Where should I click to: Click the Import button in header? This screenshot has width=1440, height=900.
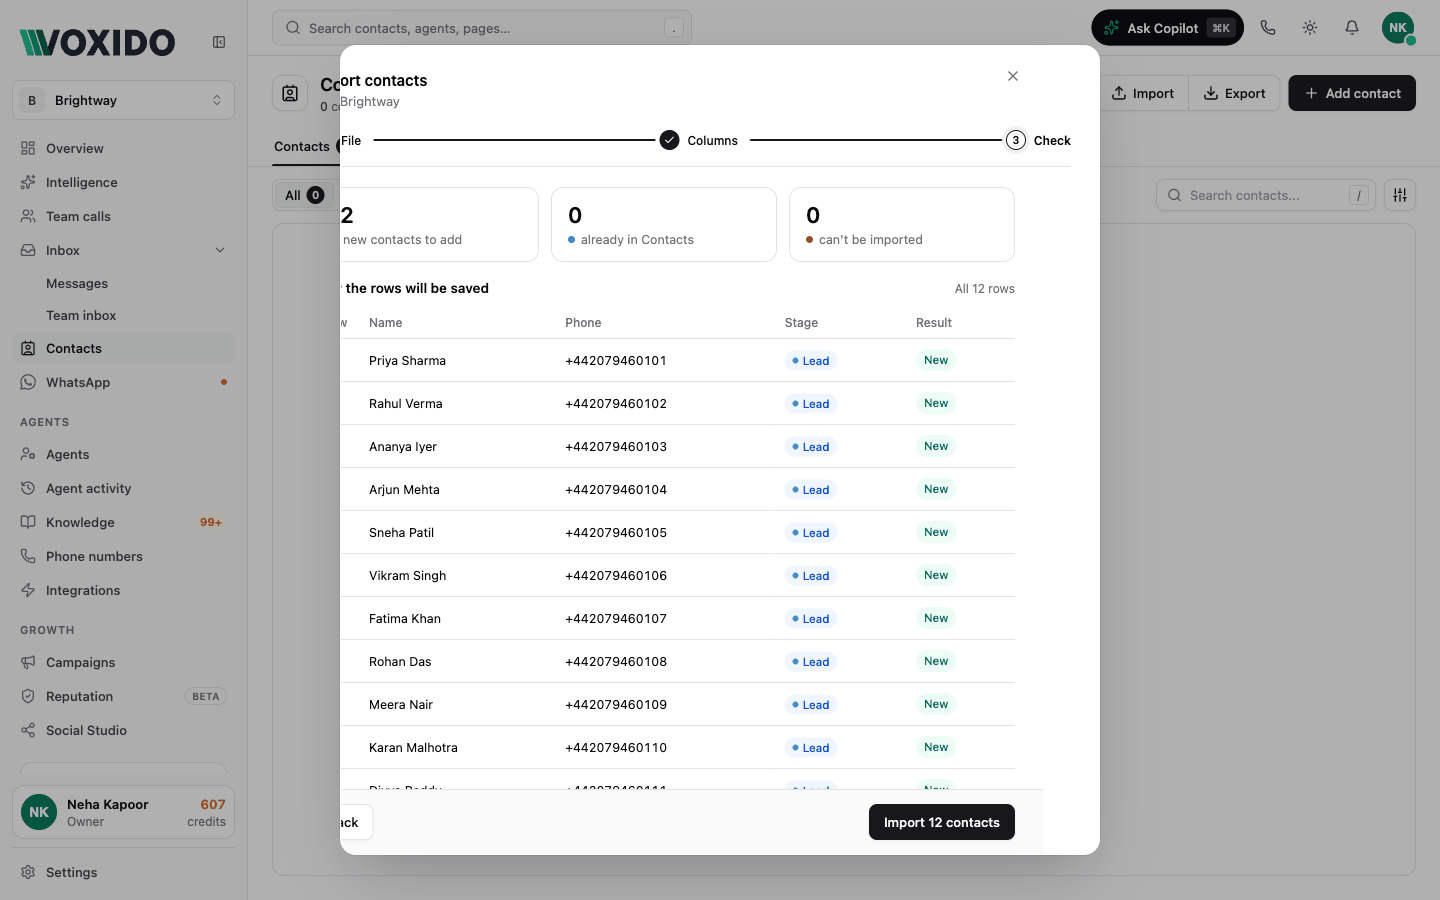click(x=1143, y=93)
